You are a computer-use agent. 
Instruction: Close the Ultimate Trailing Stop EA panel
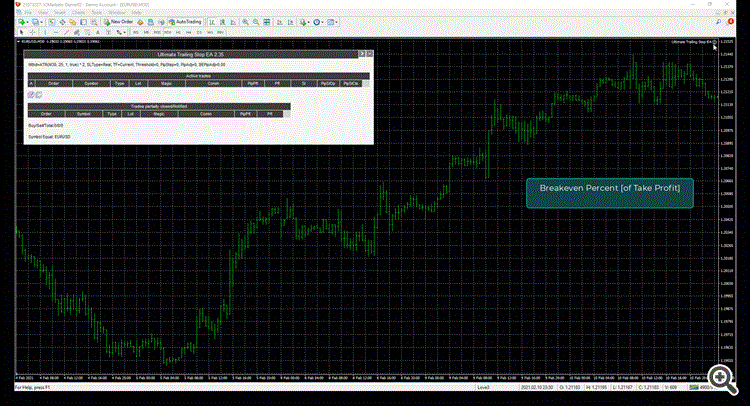pos(369,54)
